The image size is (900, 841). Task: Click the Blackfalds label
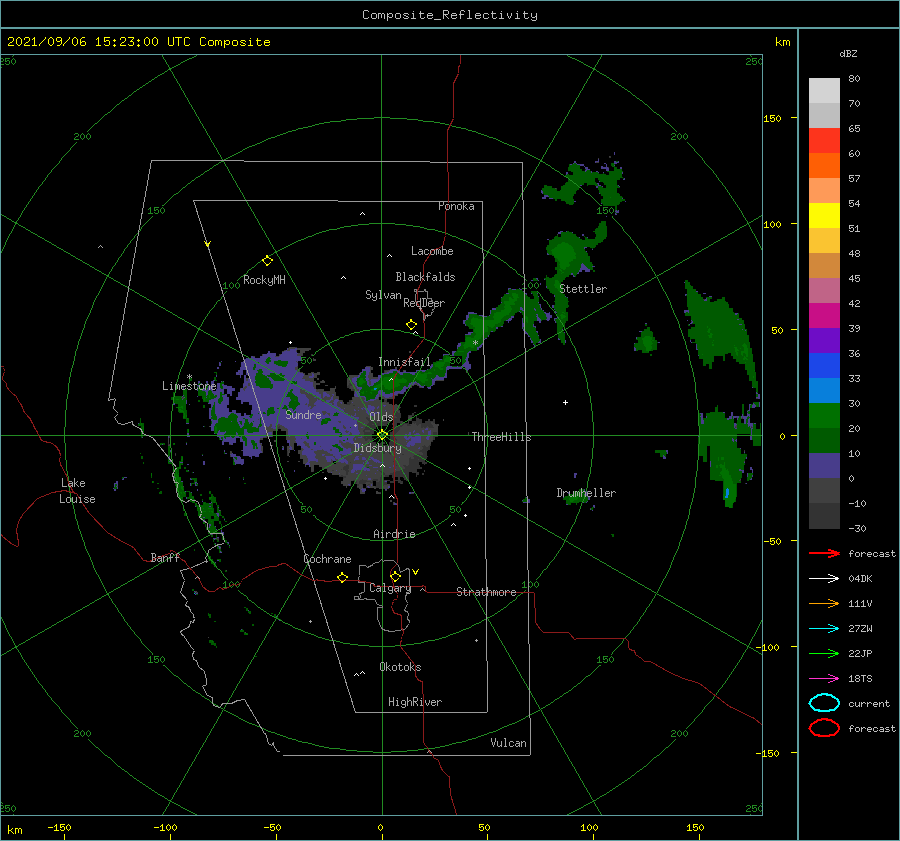425,277
